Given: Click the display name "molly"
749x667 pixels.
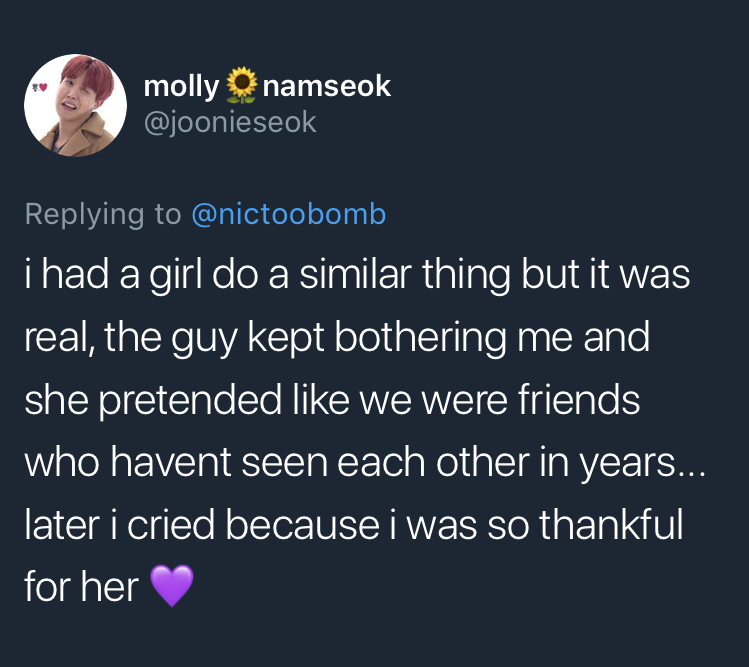Looking at the screenshot, I should tap(181, 87).
